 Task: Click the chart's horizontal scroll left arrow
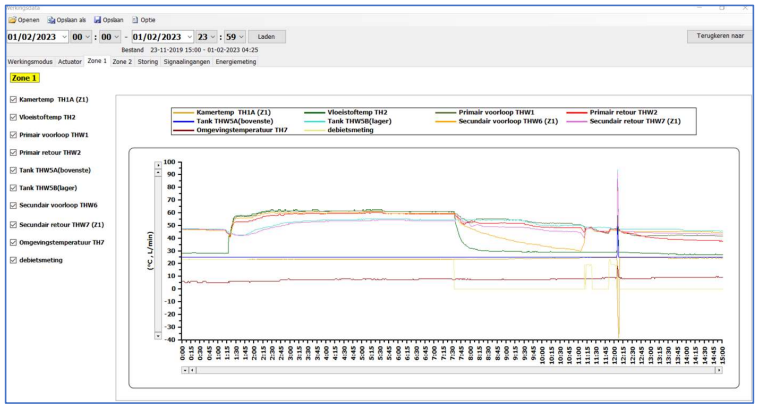tap(184, 369)
